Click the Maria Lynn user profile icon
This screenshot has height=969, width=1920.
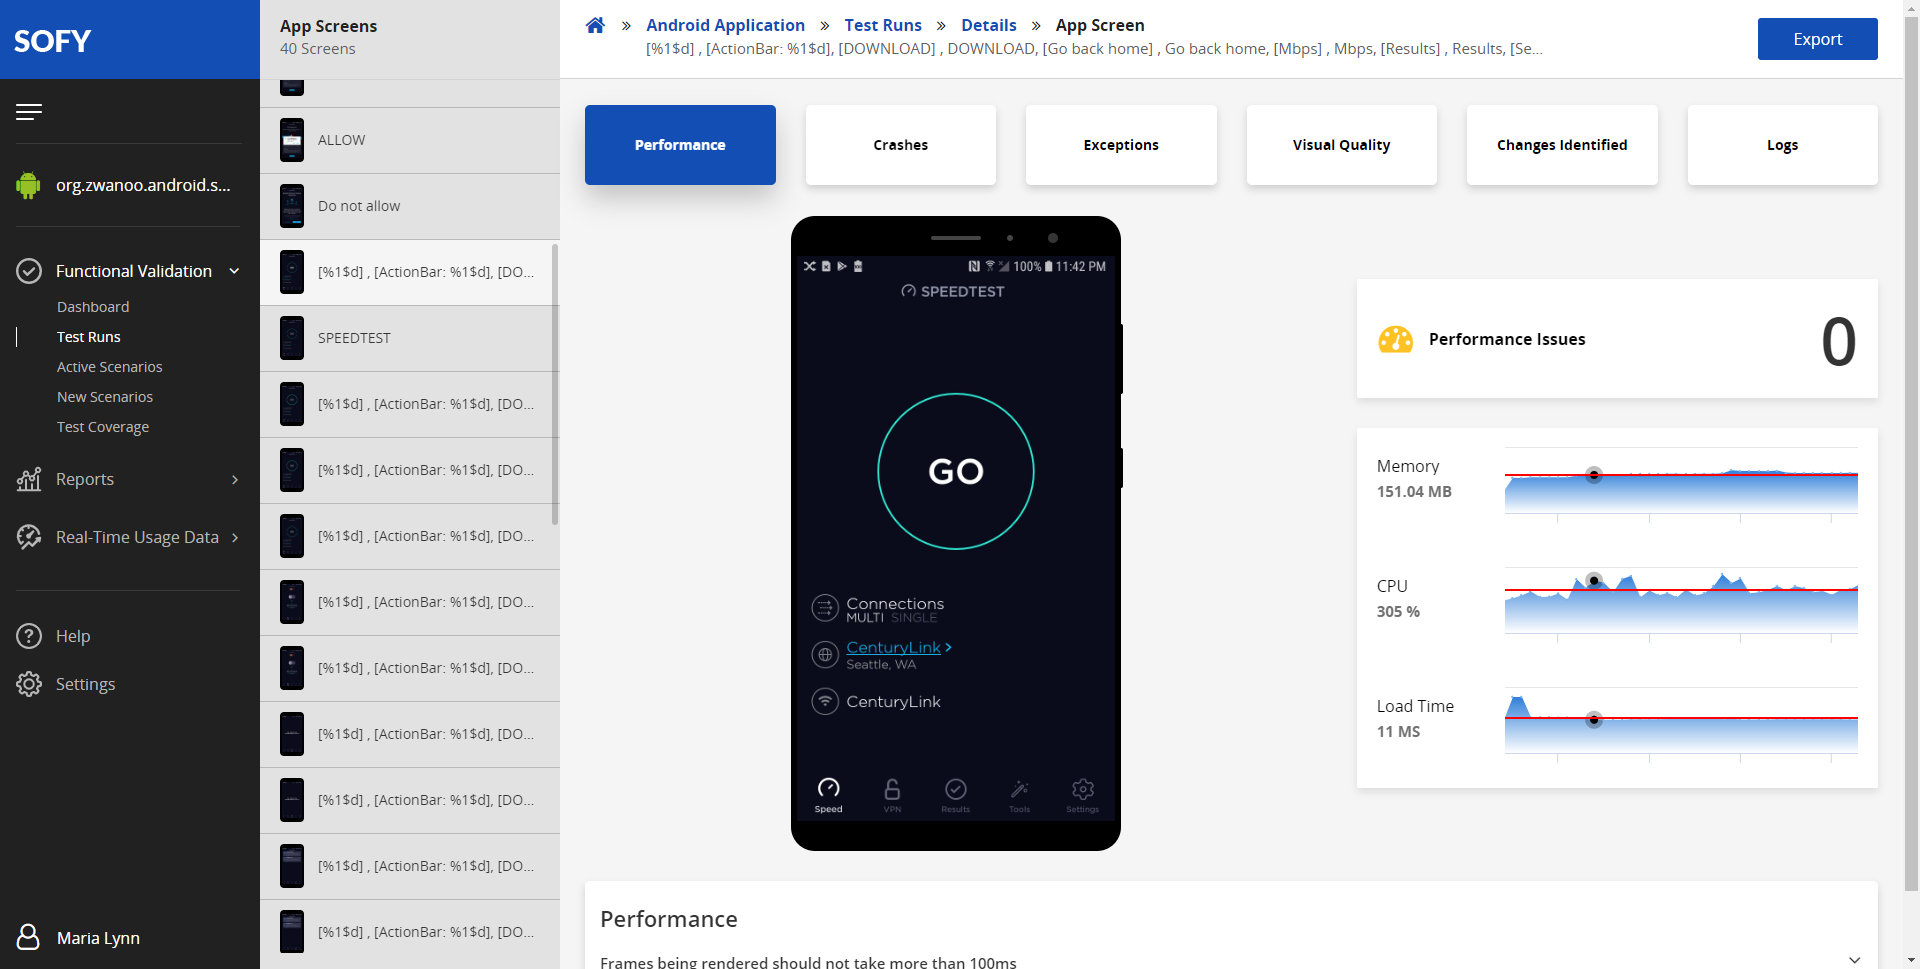point(28,937)
